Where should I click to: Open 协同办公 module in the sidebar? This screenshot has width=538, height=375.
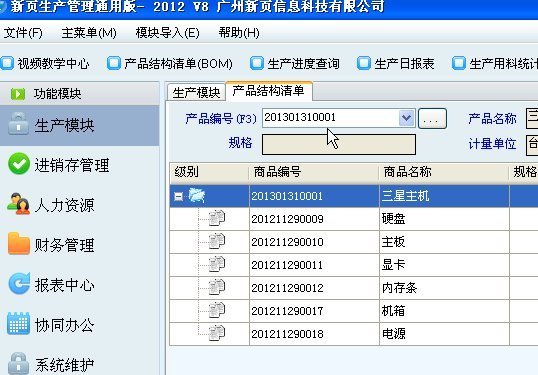(x=64, y=326)
